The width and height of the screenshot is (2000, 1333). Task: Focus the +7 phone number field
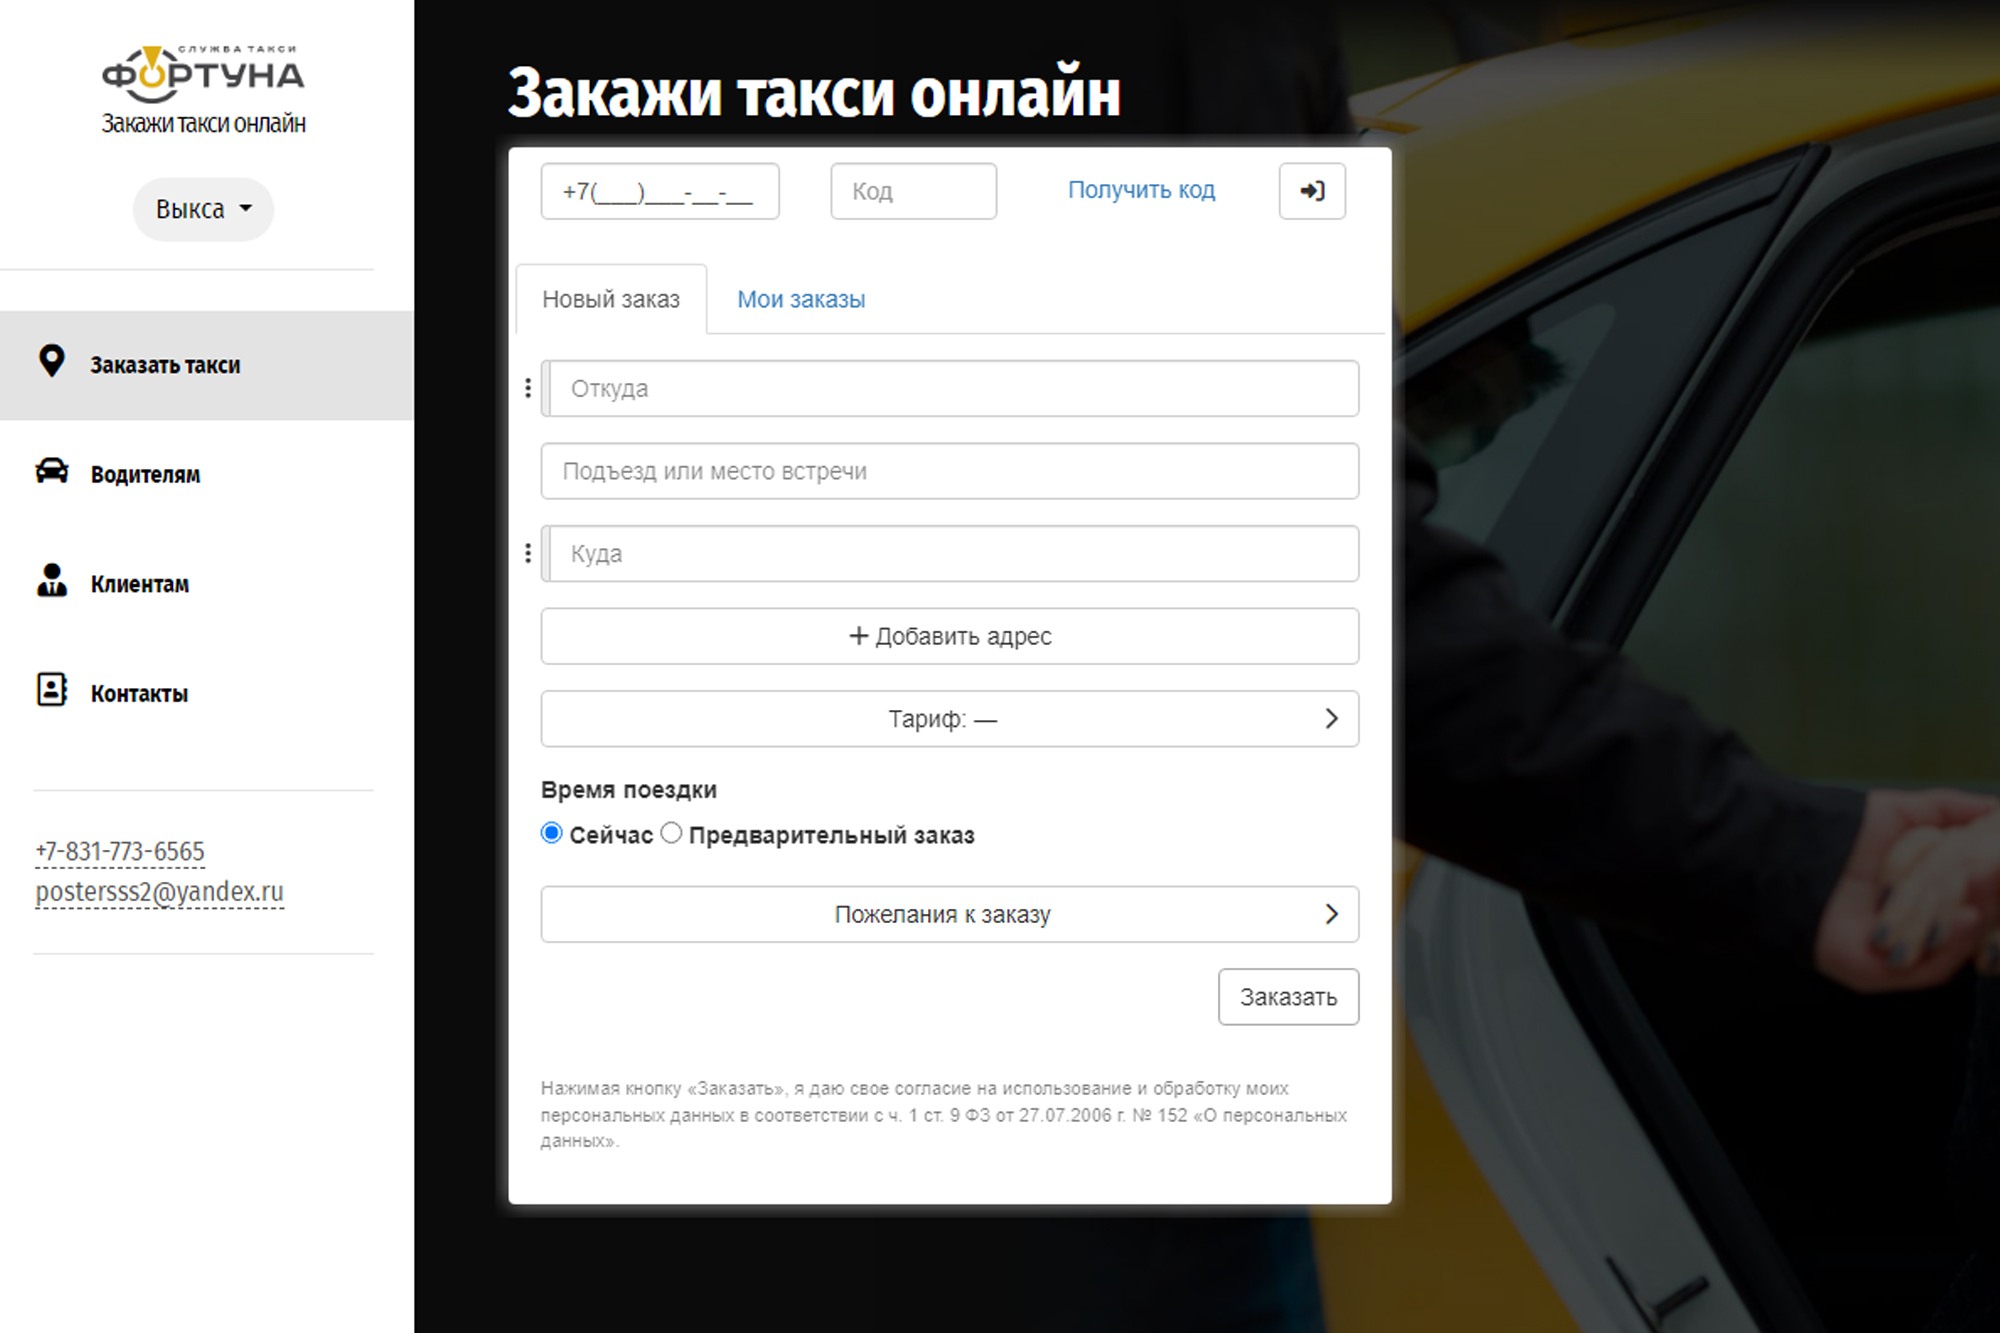click(660, 191)
